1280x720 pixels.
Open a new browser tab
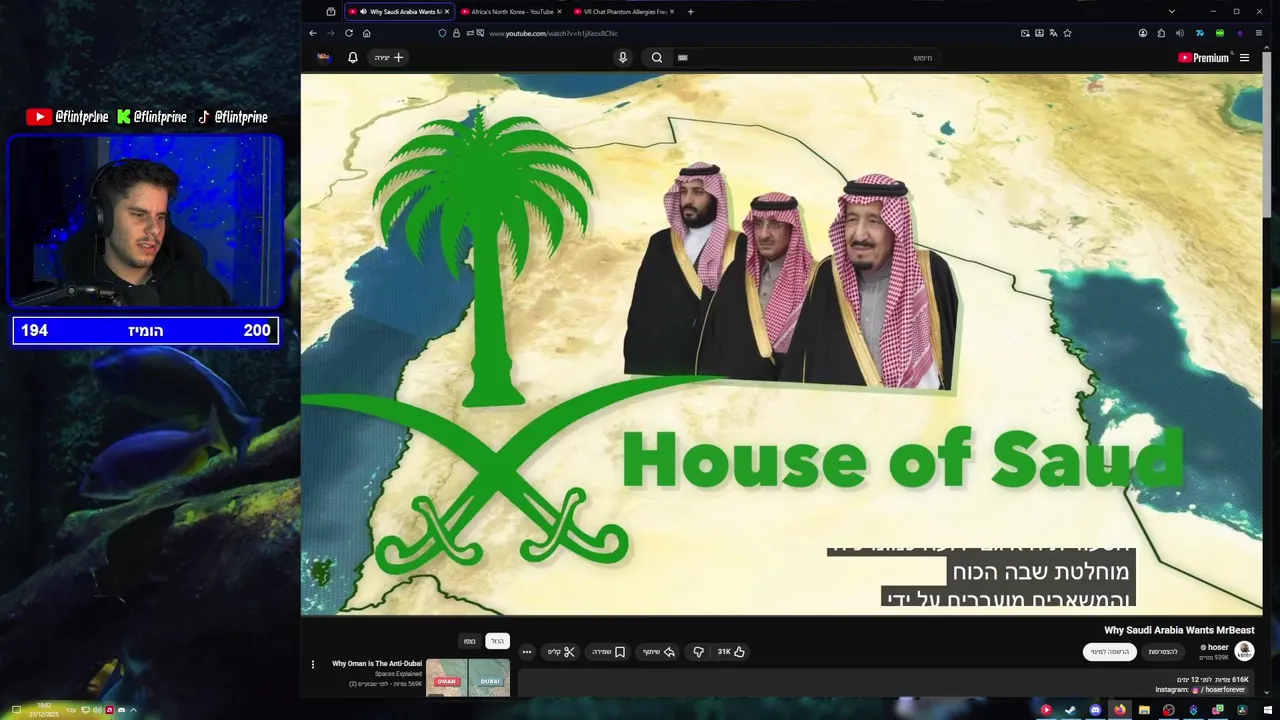click(x=690, y=12)
